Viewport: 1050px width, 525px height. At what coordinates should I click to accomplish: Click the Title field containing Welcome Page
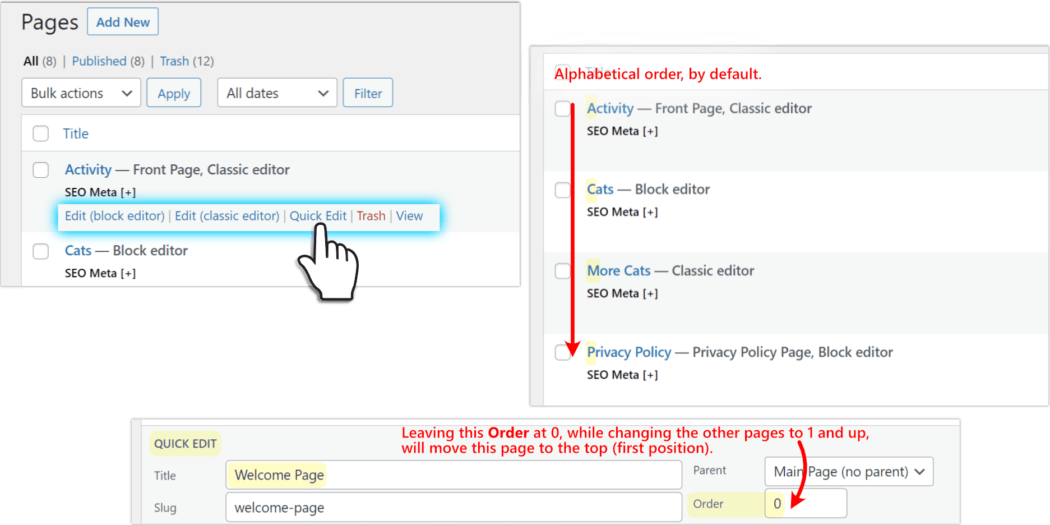pyautogui.click(x=453, y=475)
